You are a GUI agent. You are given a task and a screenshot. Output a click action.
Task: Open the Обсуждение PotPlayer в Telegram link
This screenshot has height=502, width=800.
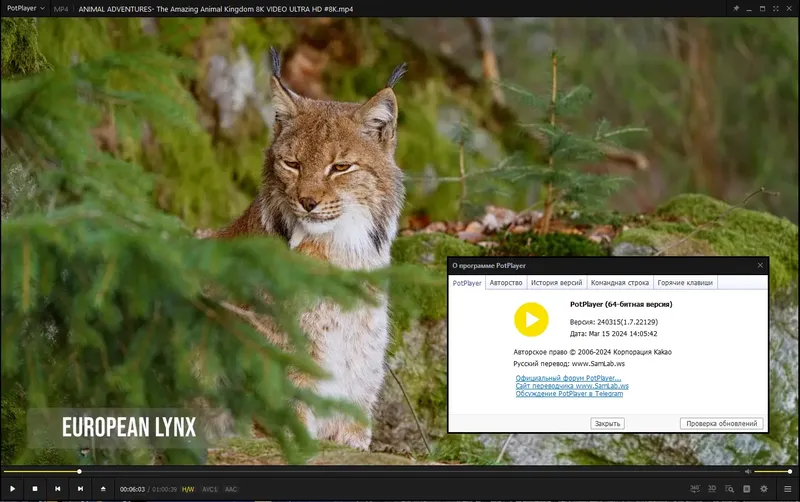tap(569, 393)
